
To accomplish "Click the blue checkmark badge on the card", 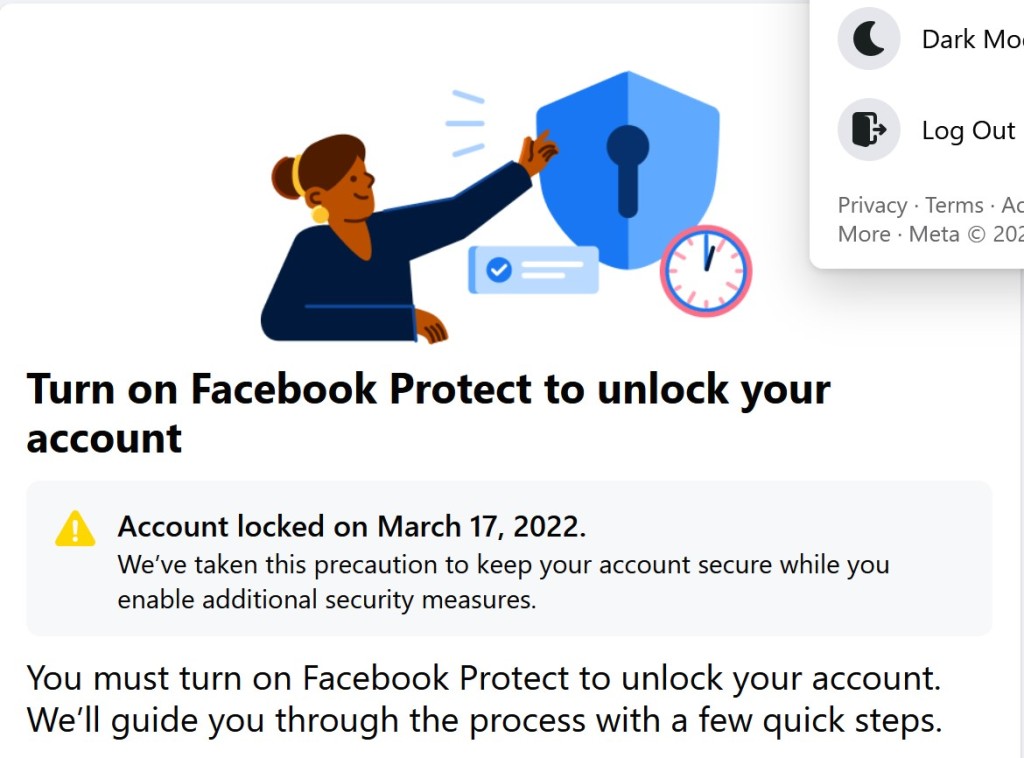I will pyautogui.click(x=498, y=269).
